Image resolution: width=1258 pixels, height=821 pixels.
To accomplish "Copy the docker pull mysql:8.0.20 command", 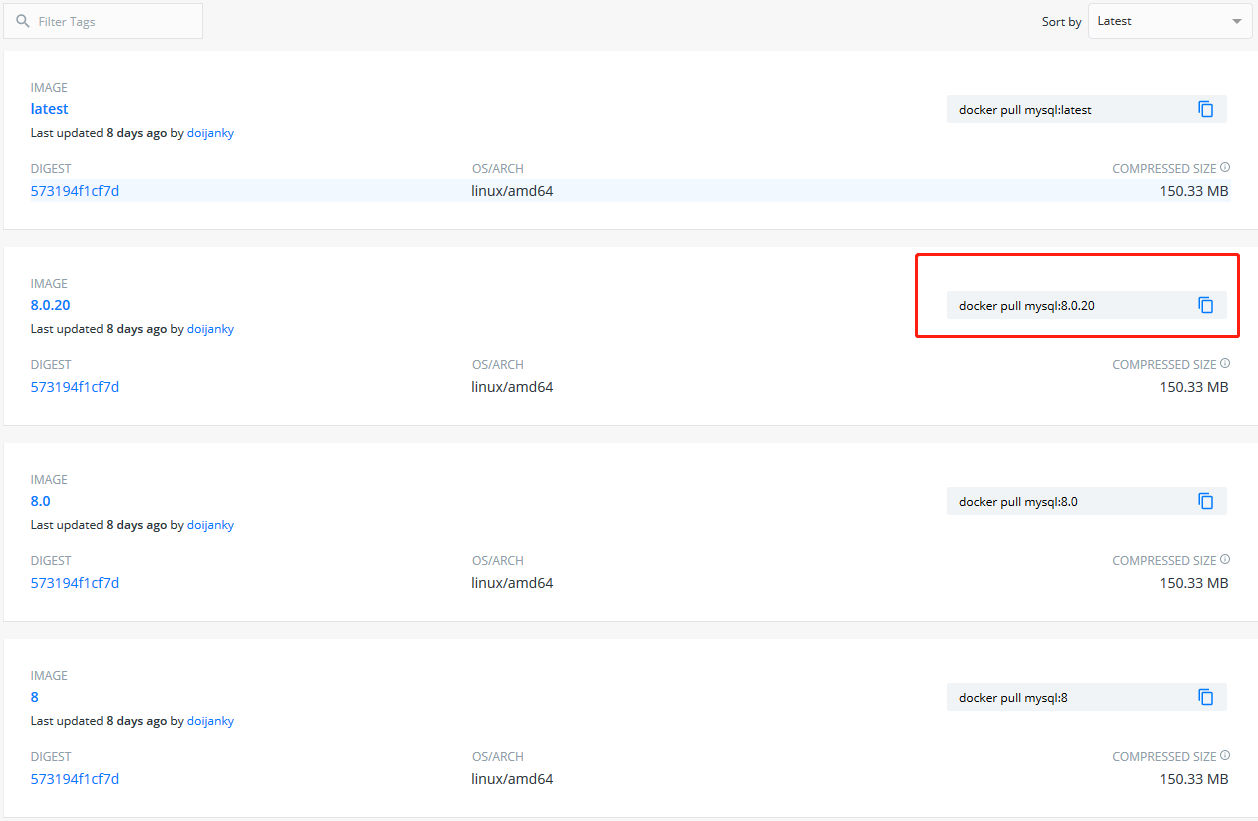I will click(1206, 305).
